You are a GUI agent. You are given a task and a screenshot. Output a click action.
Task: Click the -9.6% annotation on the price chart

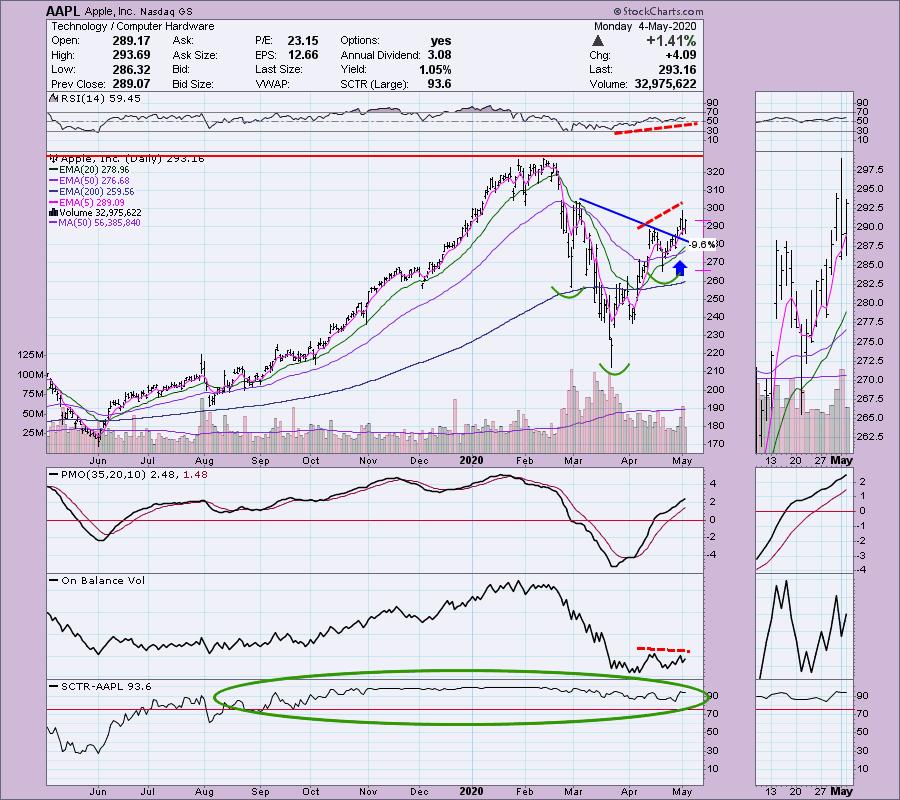click(x=702, y=244)
